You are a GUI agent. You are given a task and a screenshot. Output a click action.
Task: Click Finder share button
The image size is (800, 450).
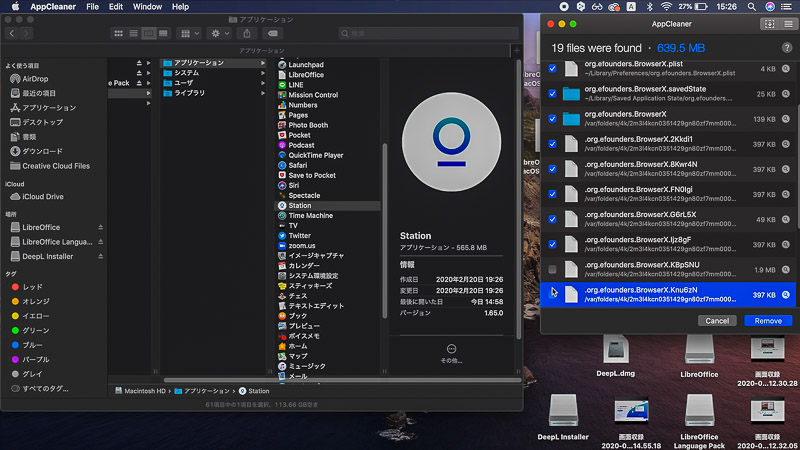[247, 33]
